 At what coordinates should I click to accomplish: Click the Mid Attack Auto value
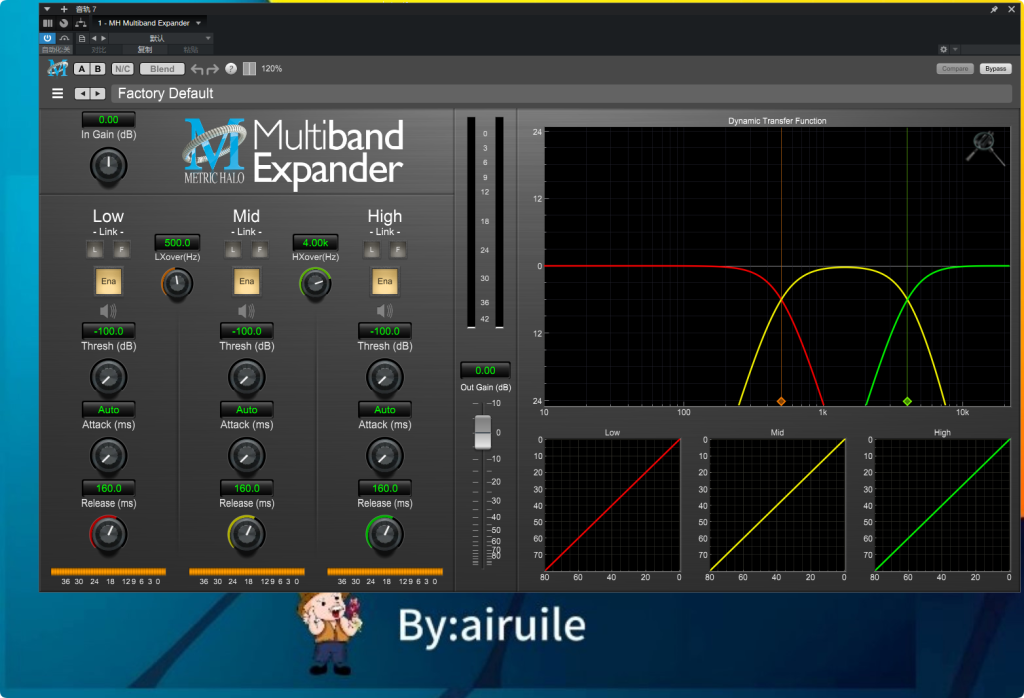click(246, 409)
